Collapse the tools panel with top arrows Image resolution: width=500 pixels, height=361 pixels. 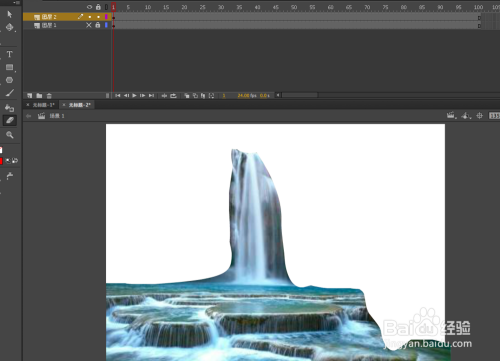click(16, 2)
